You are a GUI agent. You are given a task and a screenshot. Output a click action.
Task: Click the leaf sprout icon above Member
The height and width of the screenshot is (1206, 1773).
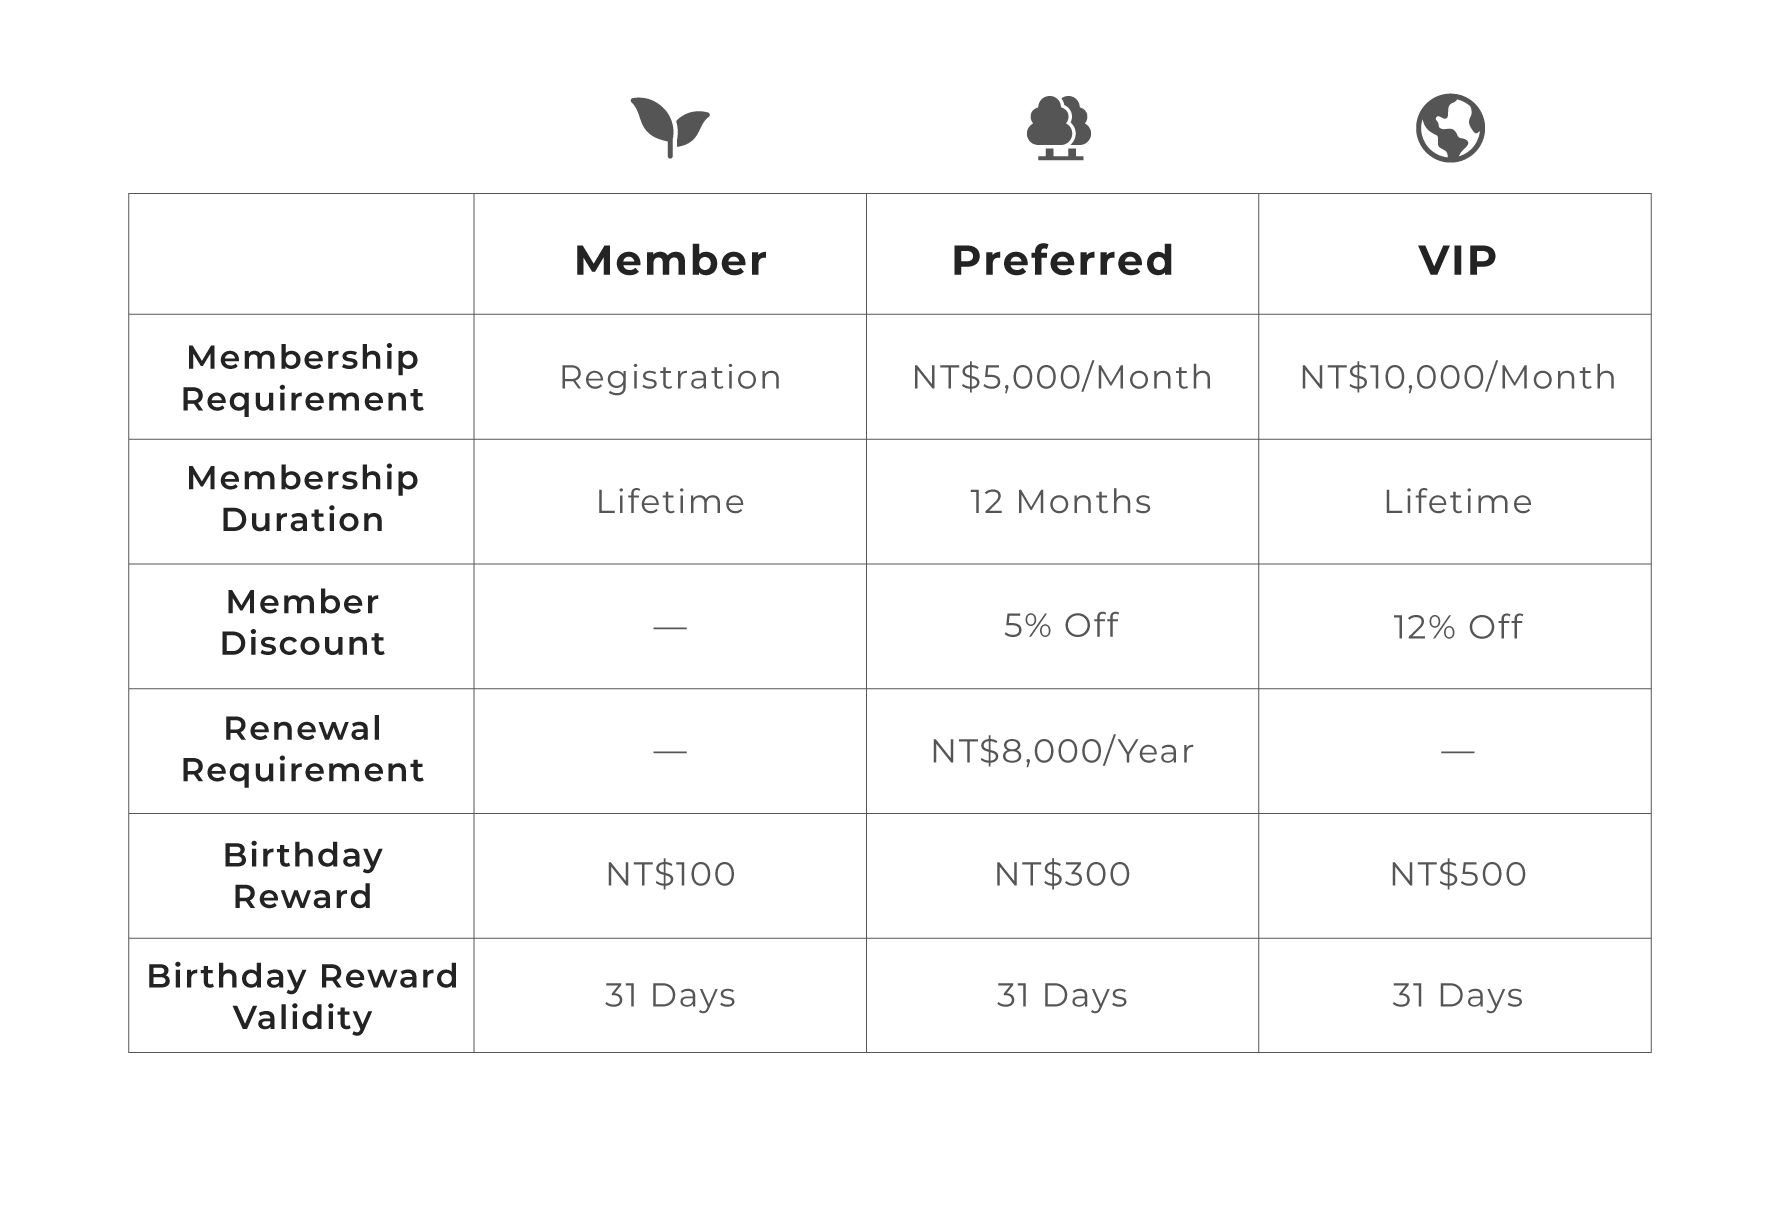click(x=670, y=127)
